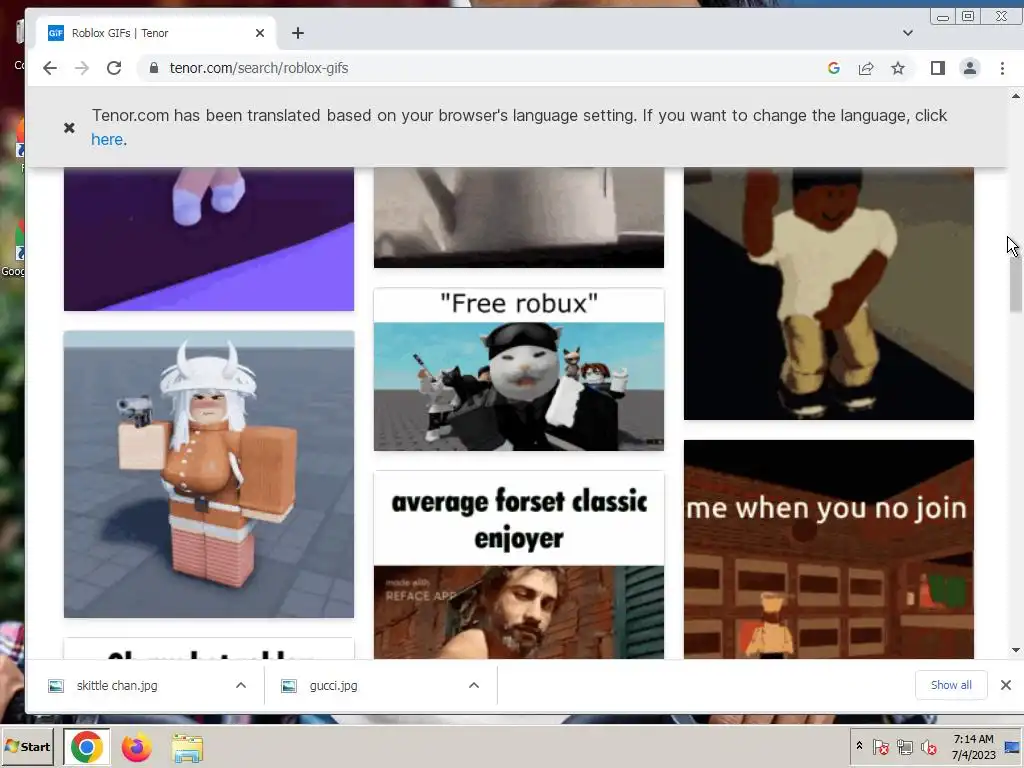Open the "Free robux" cat GIF
1024x768 pixels.
[519, 370]
